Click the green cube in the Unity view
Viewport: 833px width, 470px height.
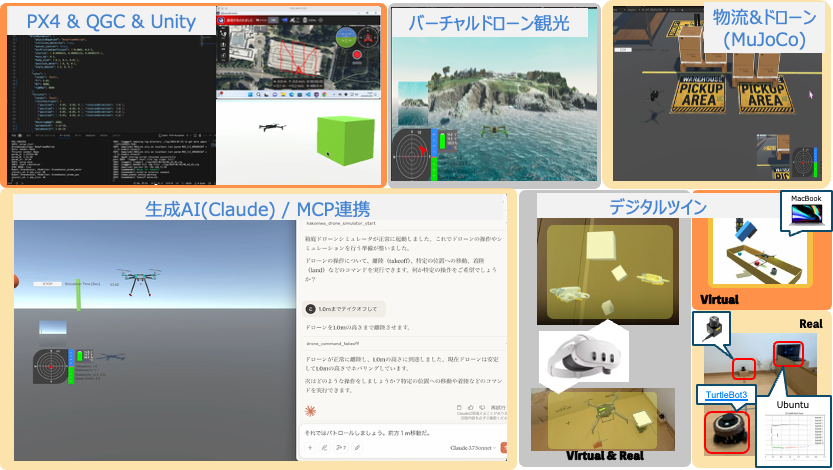point(346,141)
